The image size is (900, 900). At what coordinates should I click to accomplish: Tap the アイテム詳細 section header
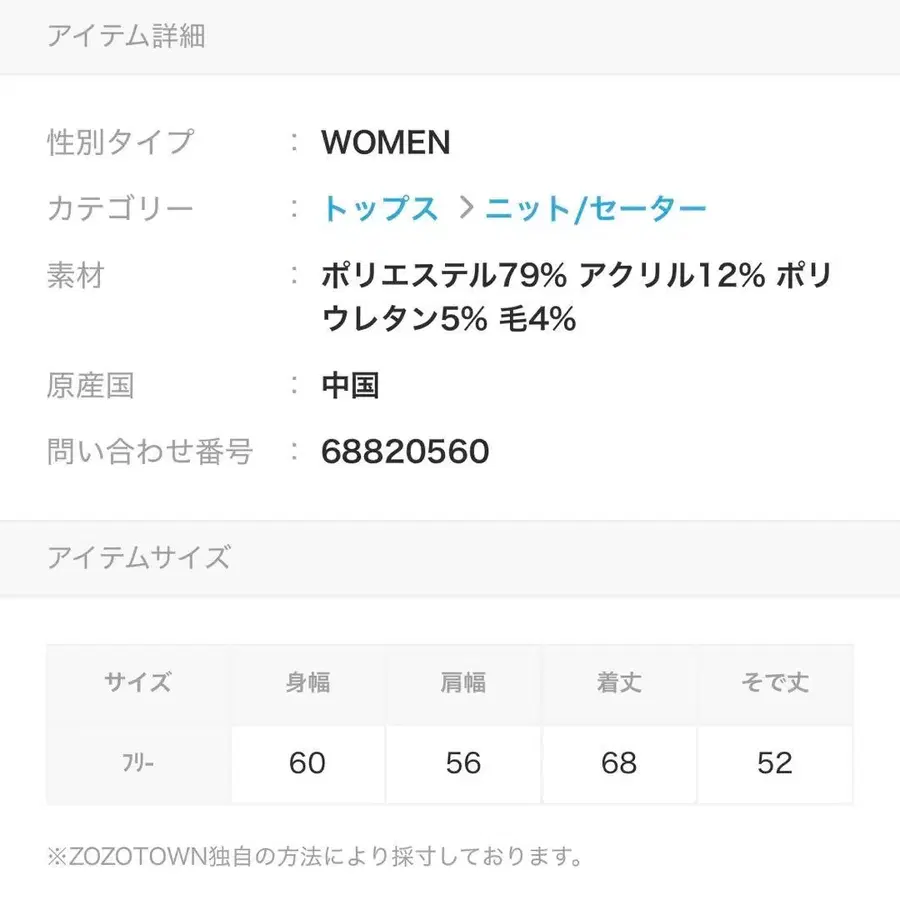pyautogui.click(x=126, y=37)
